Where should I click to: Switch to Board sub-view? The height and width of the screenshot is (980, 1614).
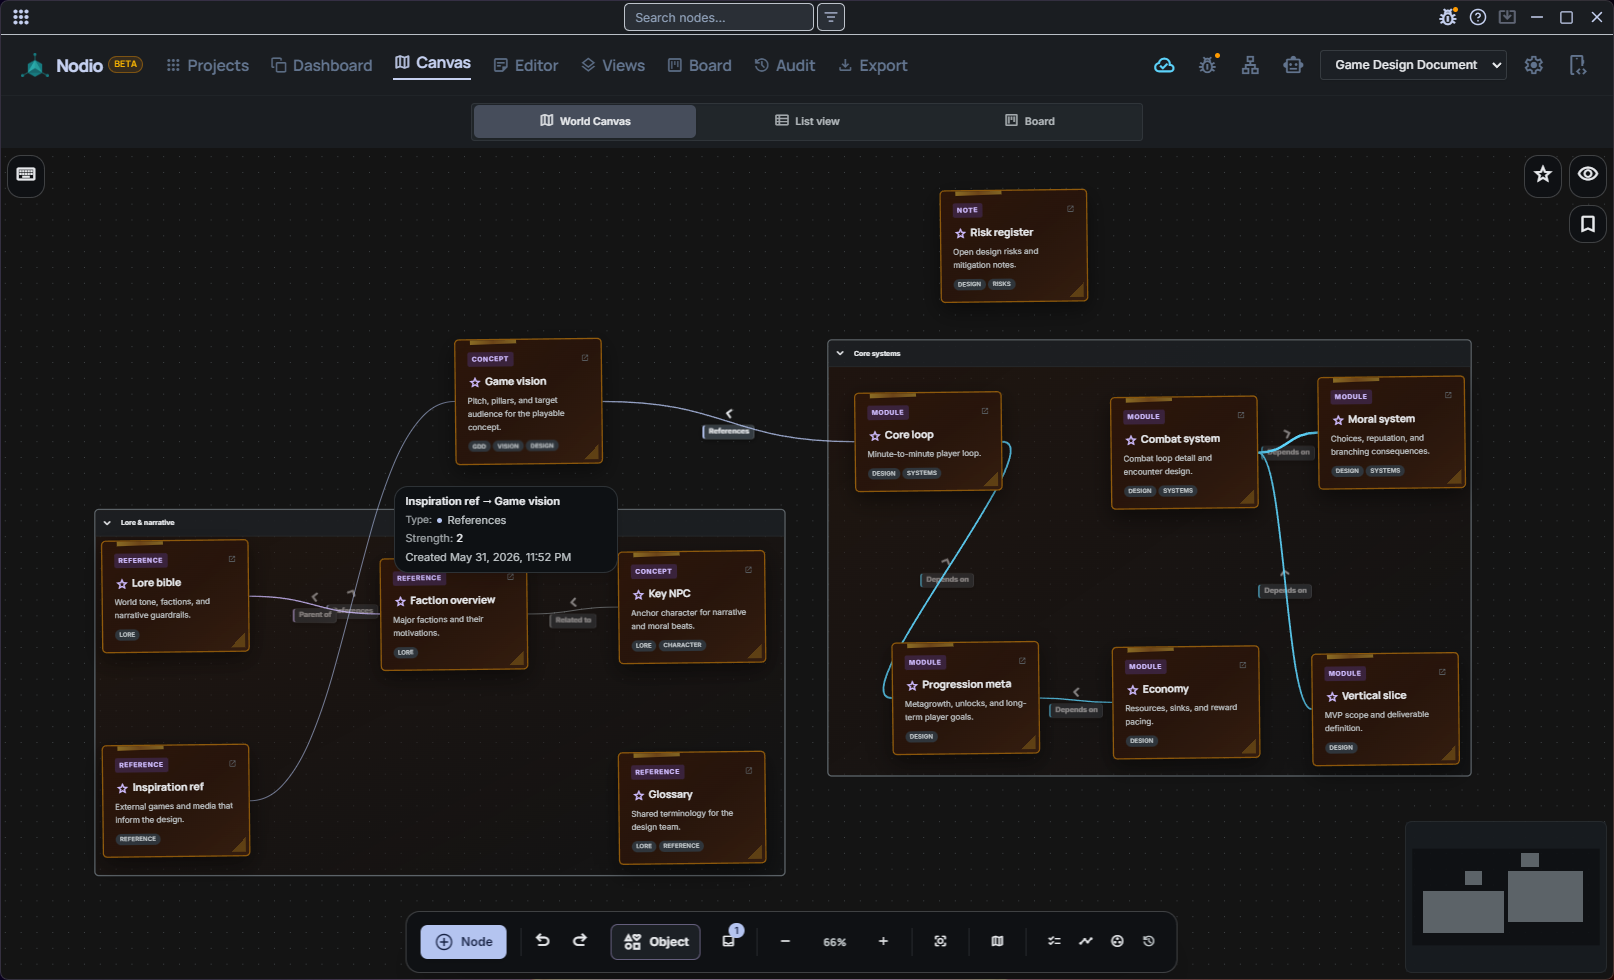[x=1030, y=121]
